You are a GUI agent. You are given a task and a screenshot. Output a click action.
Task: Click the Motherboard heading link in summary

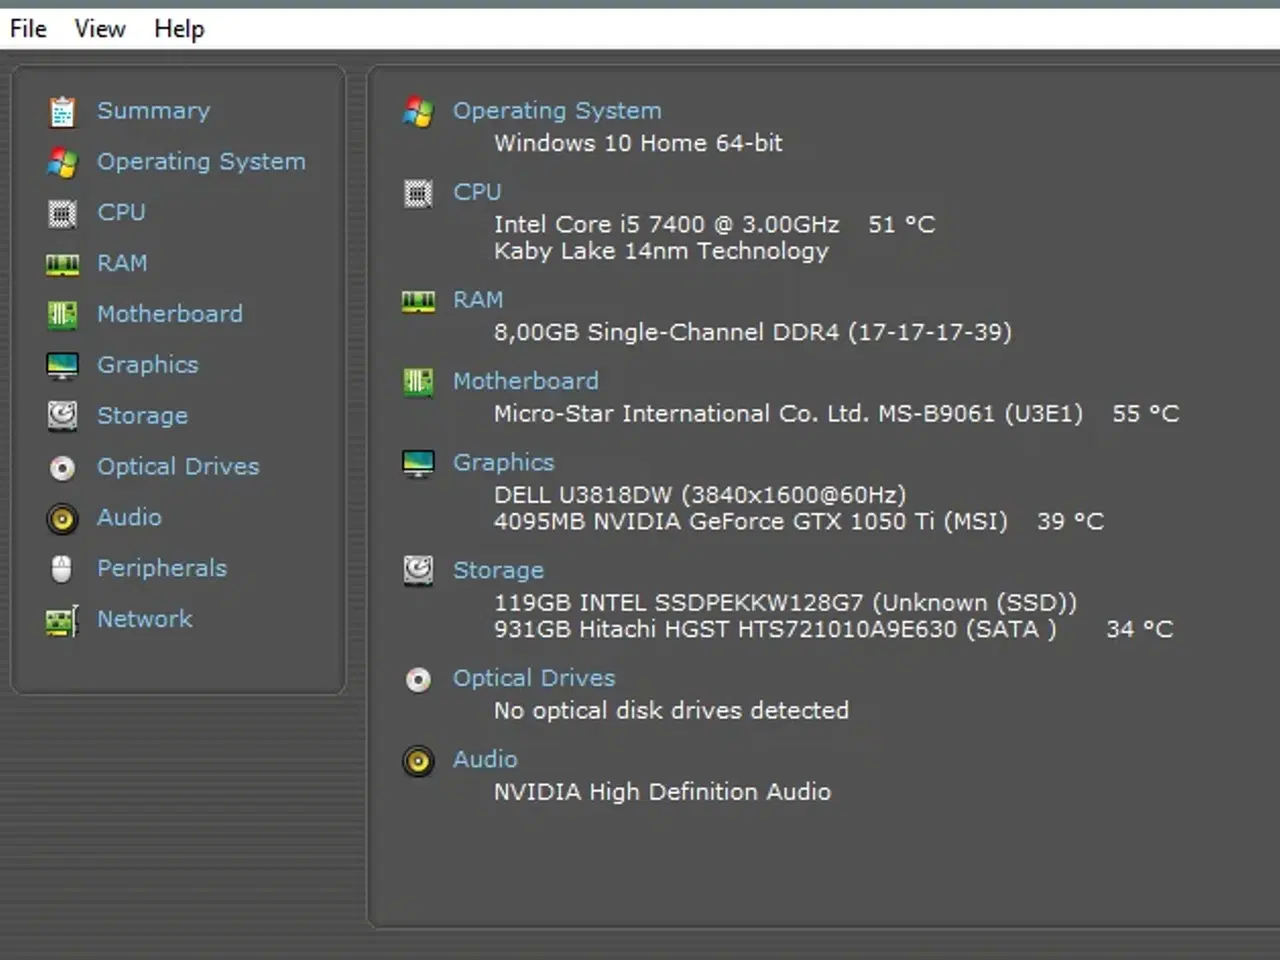tap(526, 381)
